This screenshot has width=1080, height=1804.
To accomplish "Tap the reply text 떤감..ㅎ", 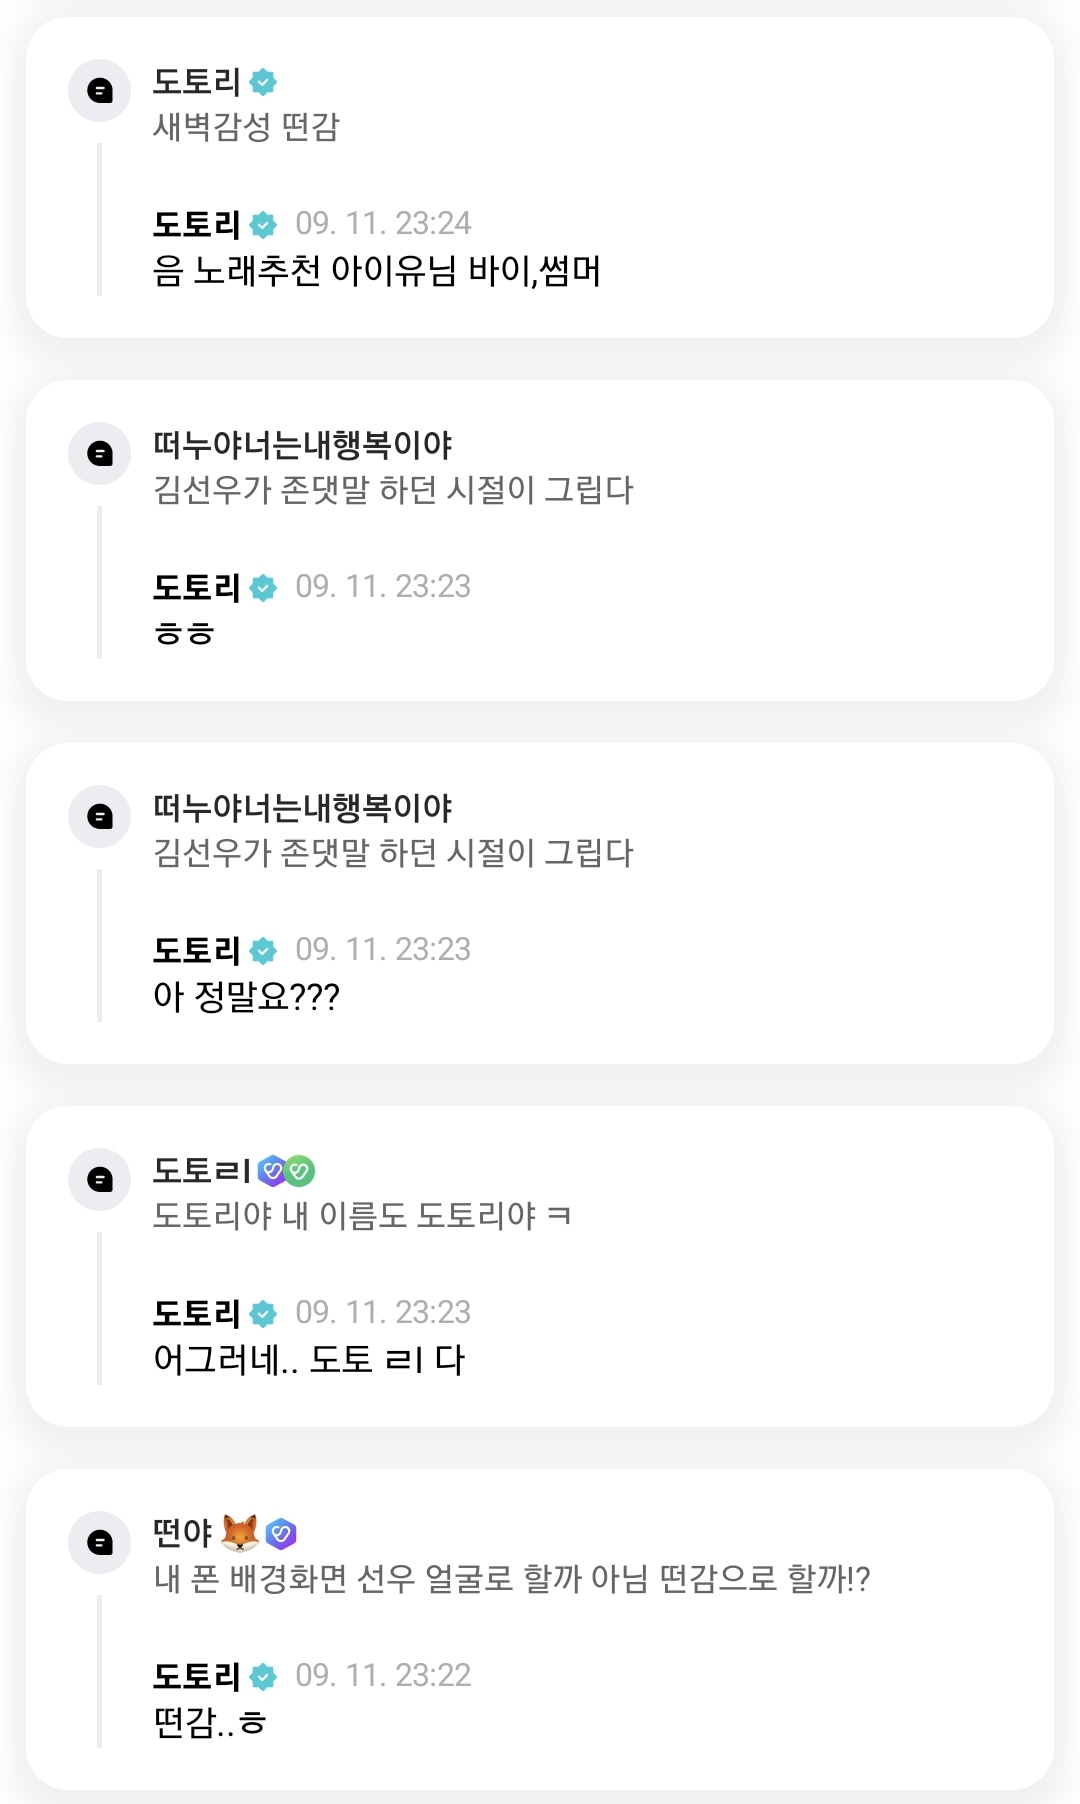I will [x=209, y=1723].
